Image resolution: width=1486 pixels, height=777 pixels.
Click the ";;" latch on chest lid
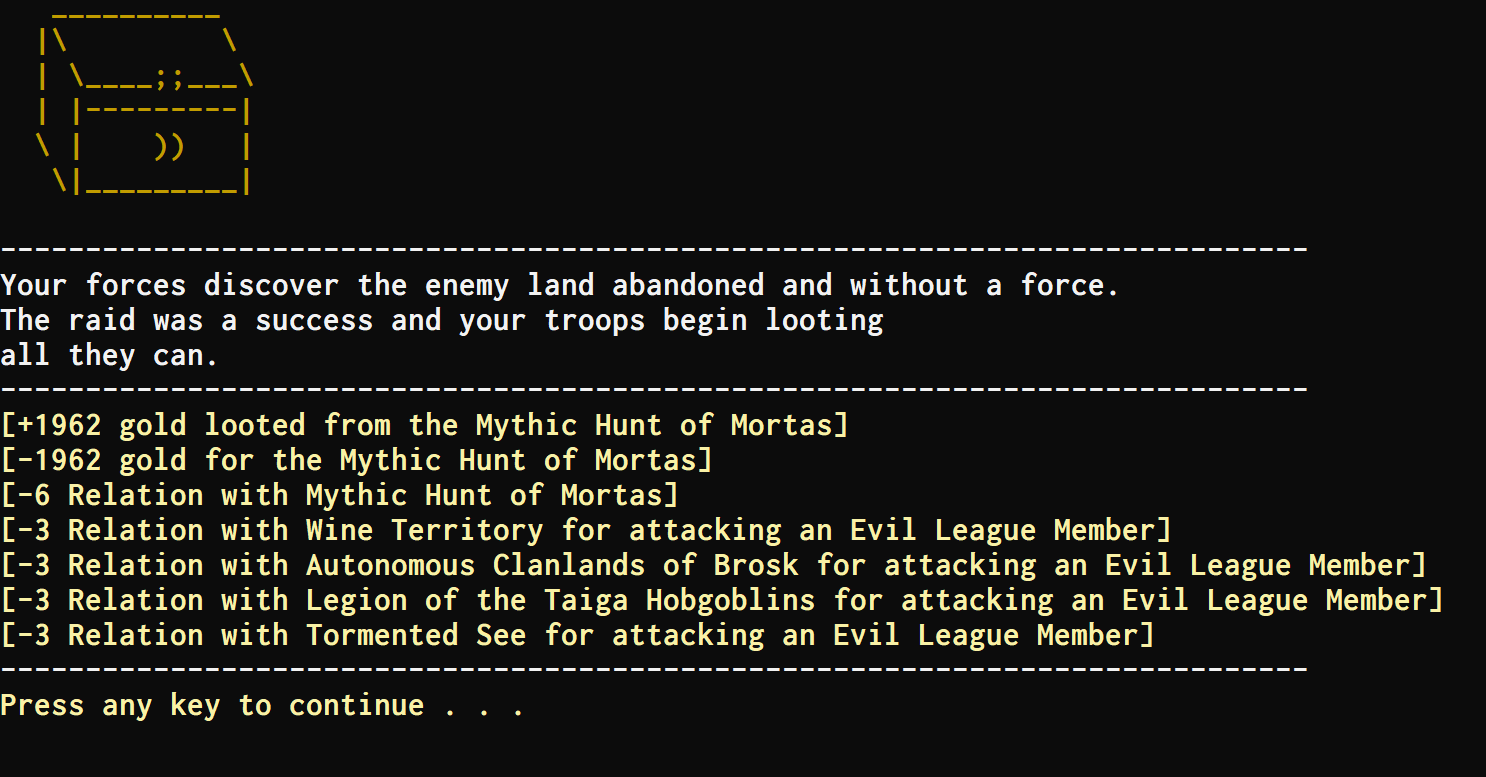[x=170, y=76]
